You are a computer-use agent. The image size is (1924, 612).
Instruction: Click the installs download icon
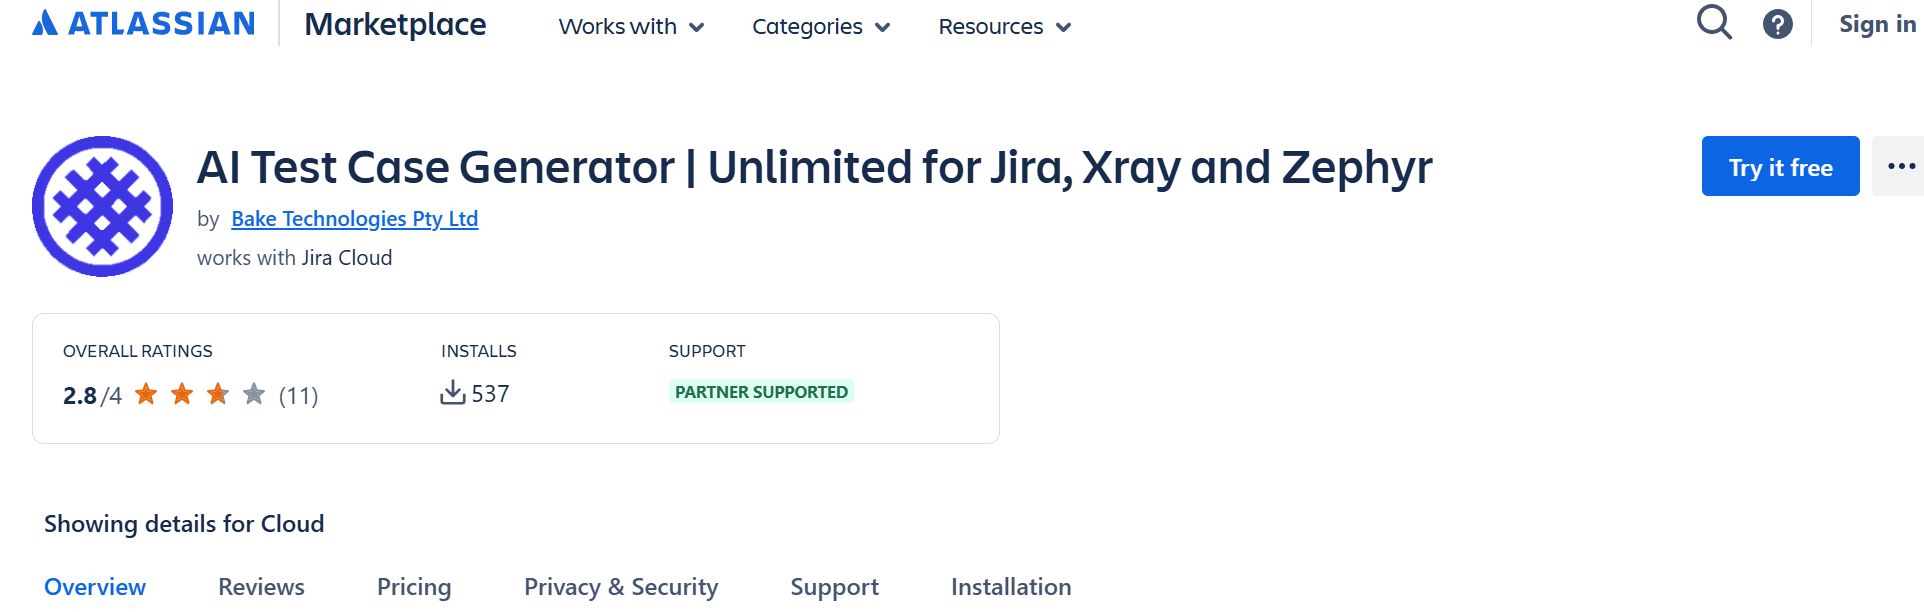453,392
